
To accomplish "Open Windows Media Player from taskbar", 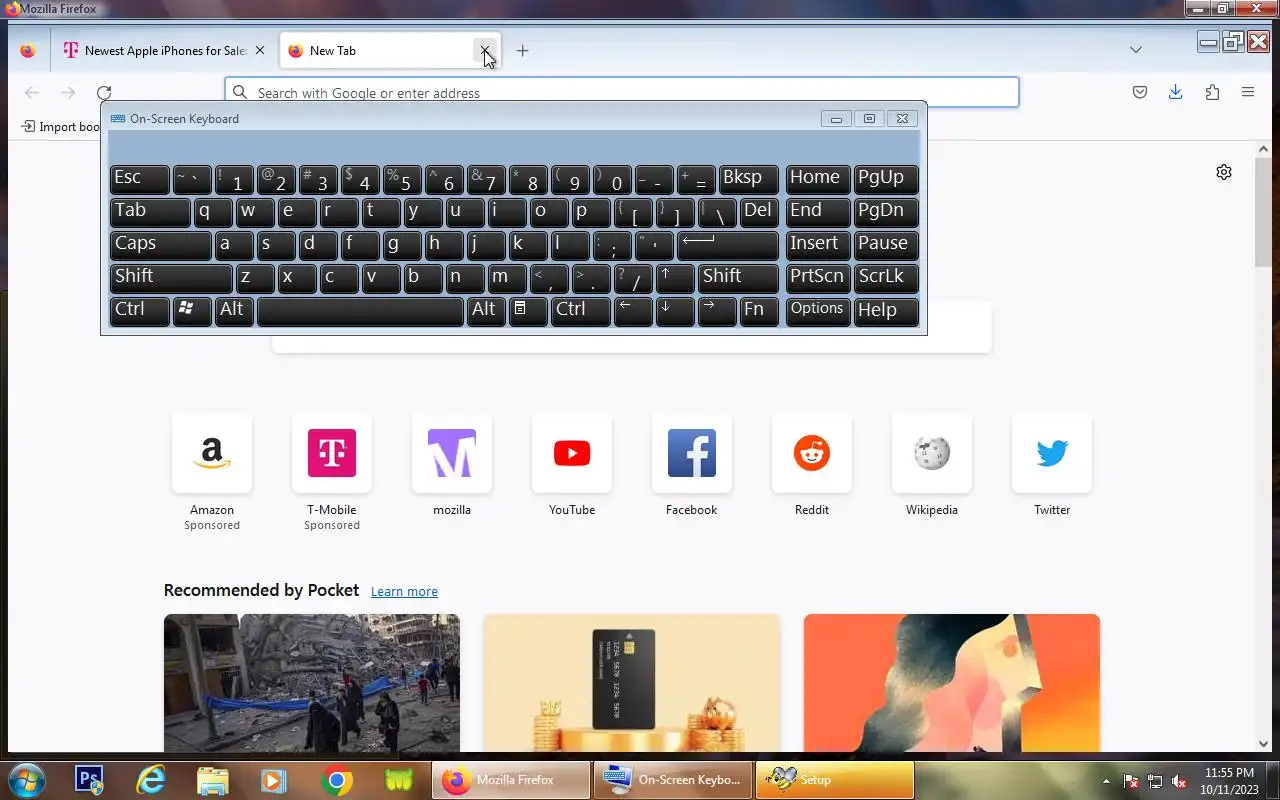I will point(275,780).
